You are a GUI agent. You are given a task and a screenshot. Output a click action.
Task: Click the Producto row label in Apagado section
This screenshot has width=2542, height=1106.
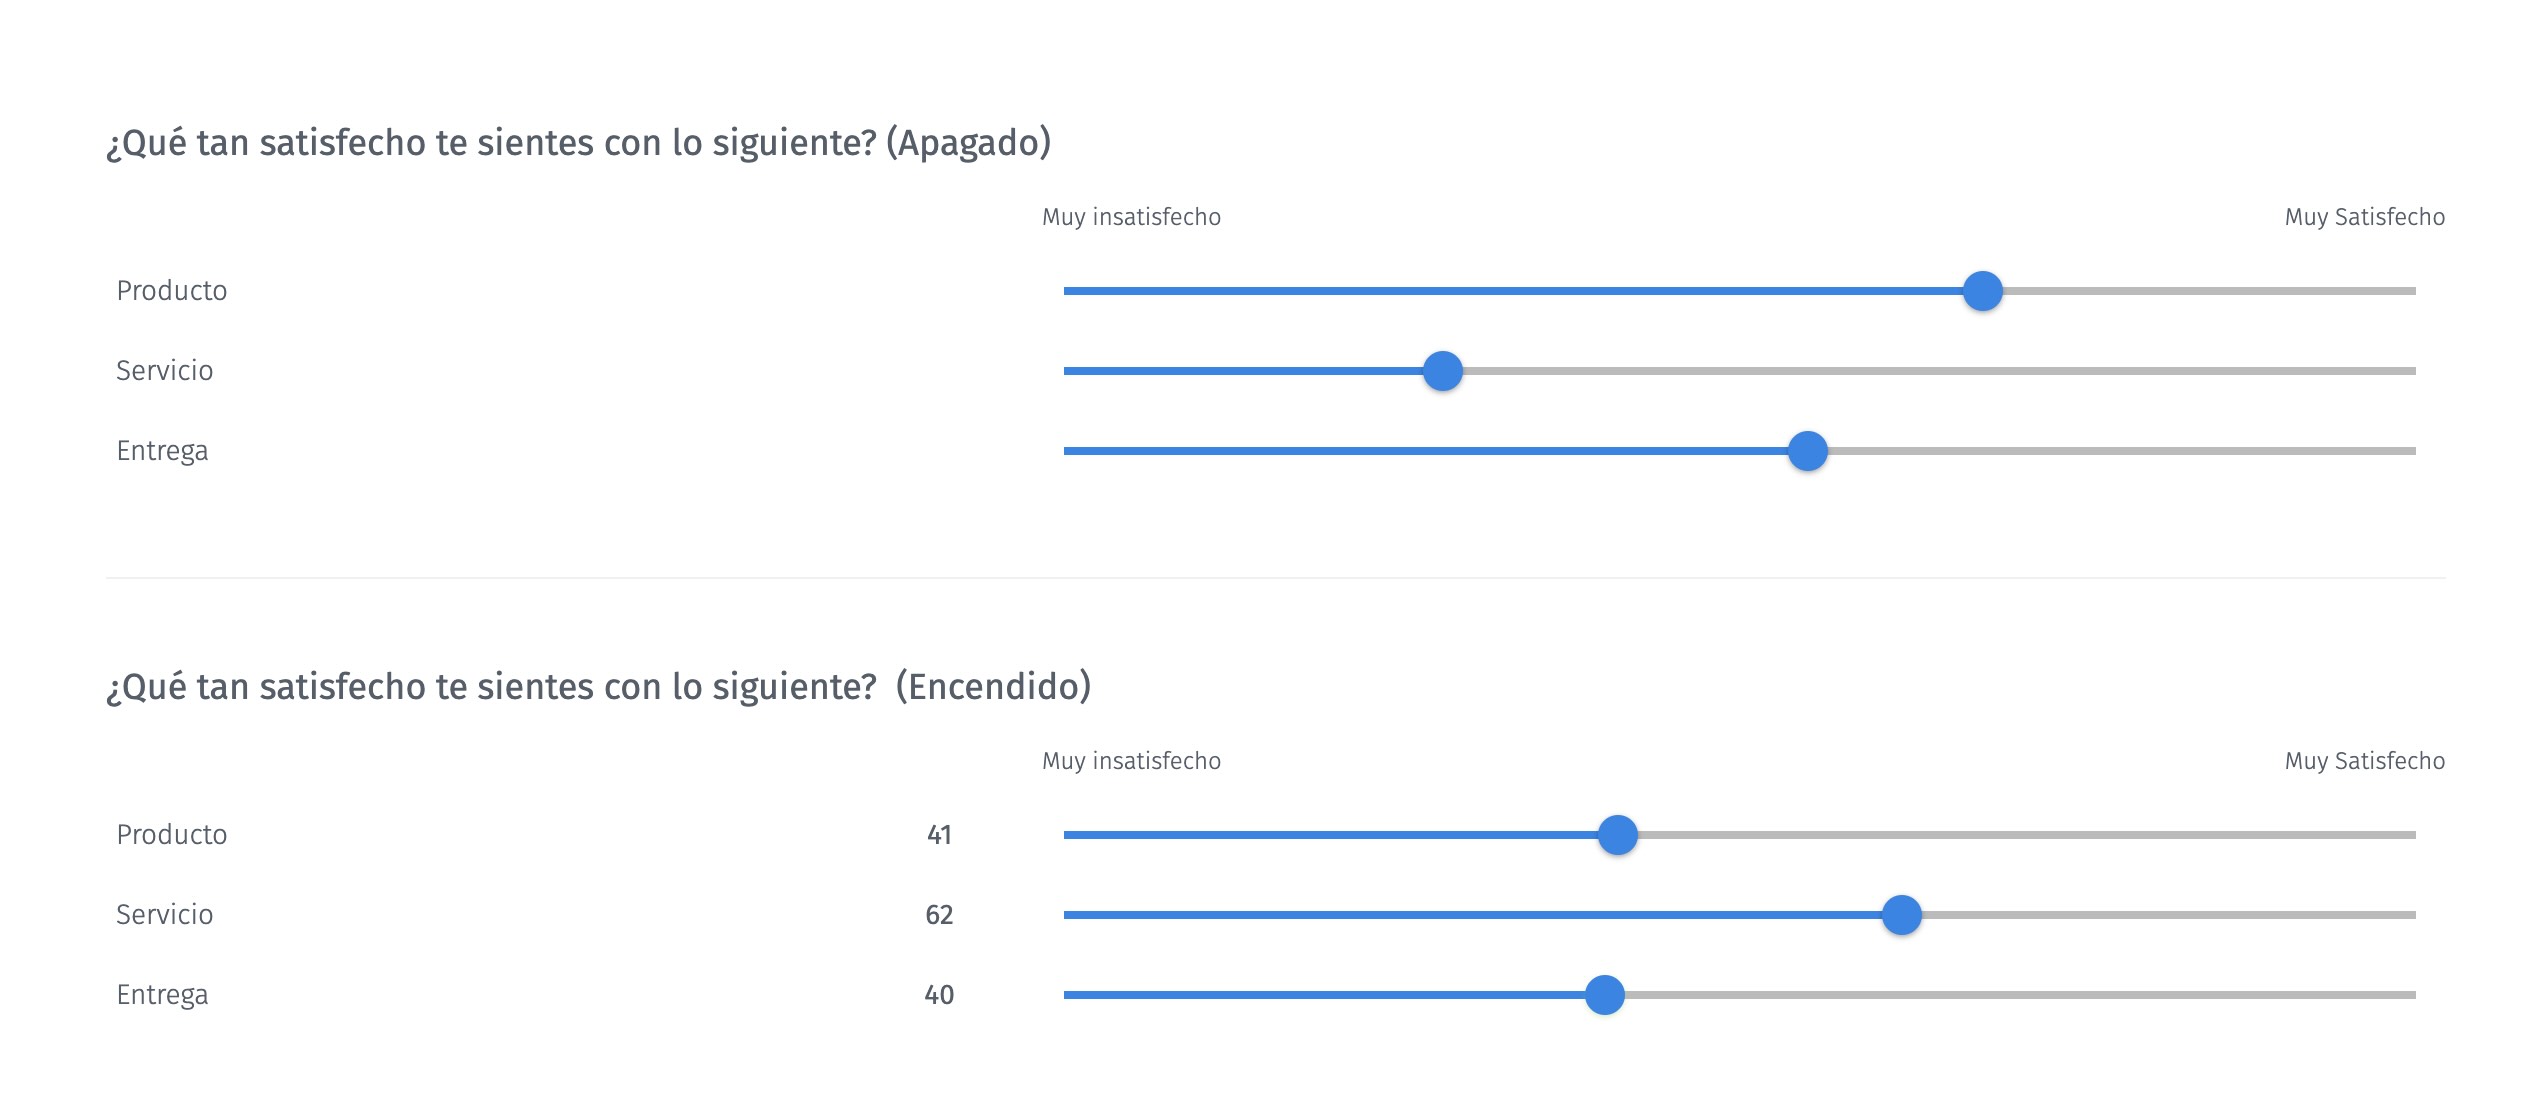[172, 290]
